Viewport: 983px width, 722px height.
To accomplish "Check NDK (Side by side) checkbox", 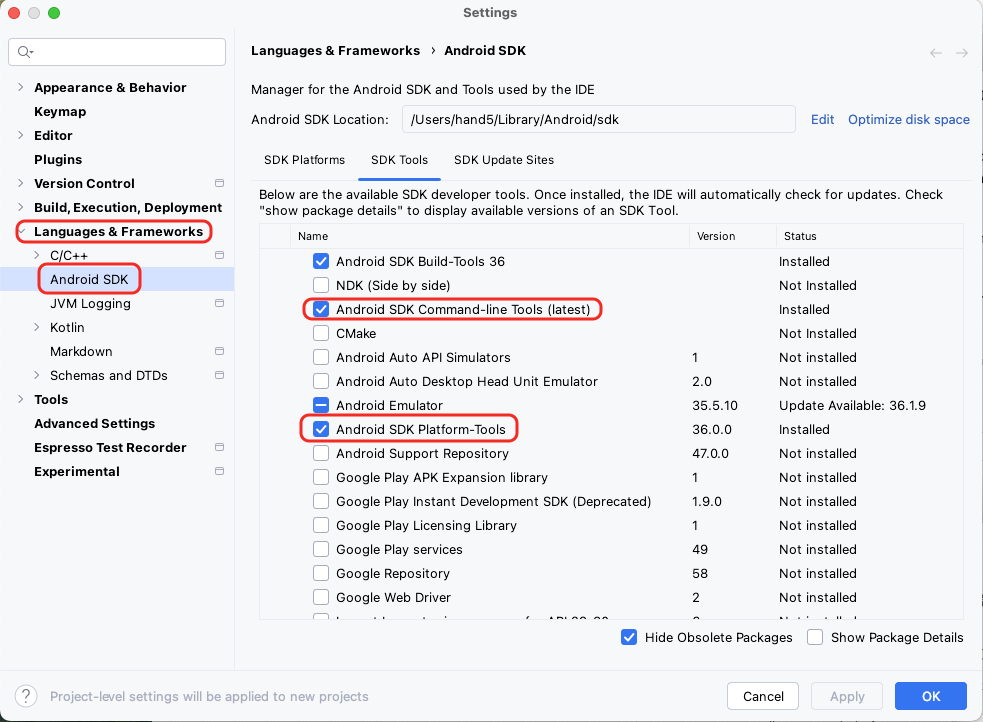I will click(321, 285).
